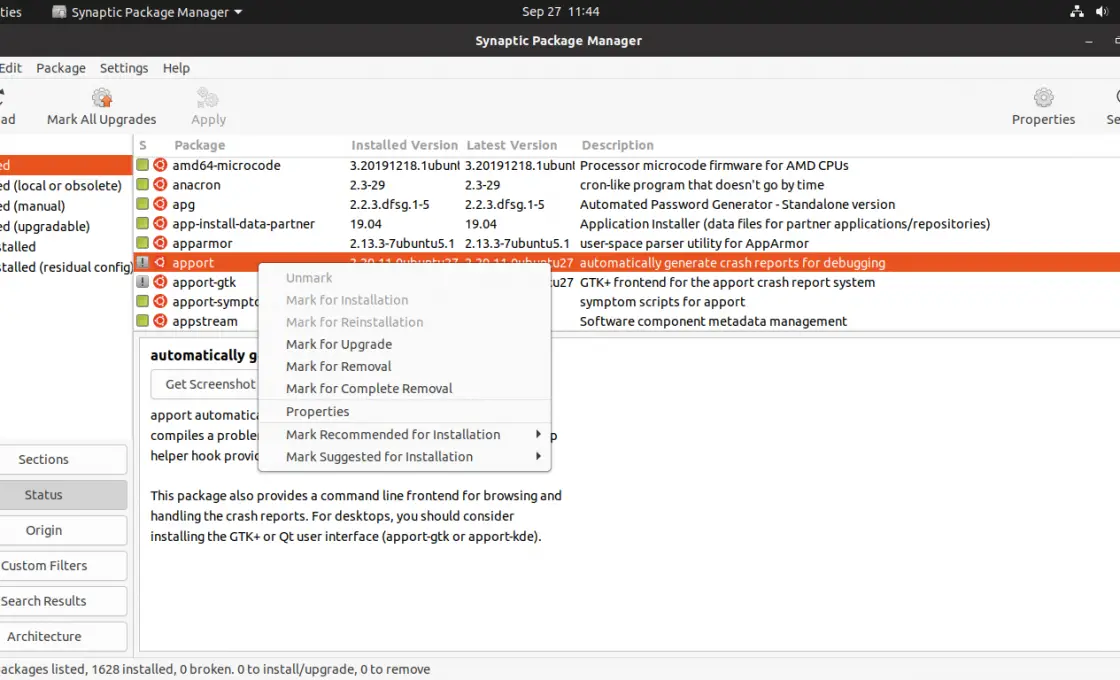Toggle status checkbox for anacron
This screenshot has width=1120, height=680.
coord(143,184)
